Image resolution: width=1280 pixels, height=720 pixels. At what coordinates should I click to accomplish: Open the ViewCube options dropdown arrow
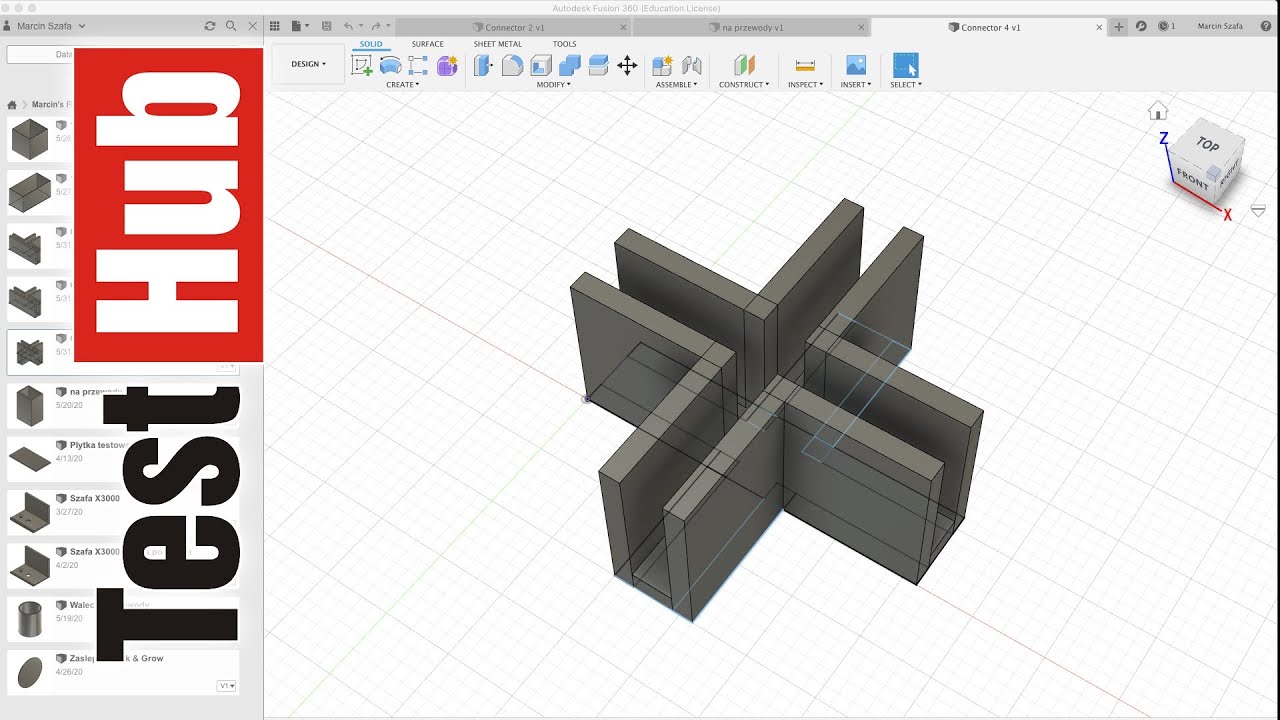click(x=1258, y=210)
